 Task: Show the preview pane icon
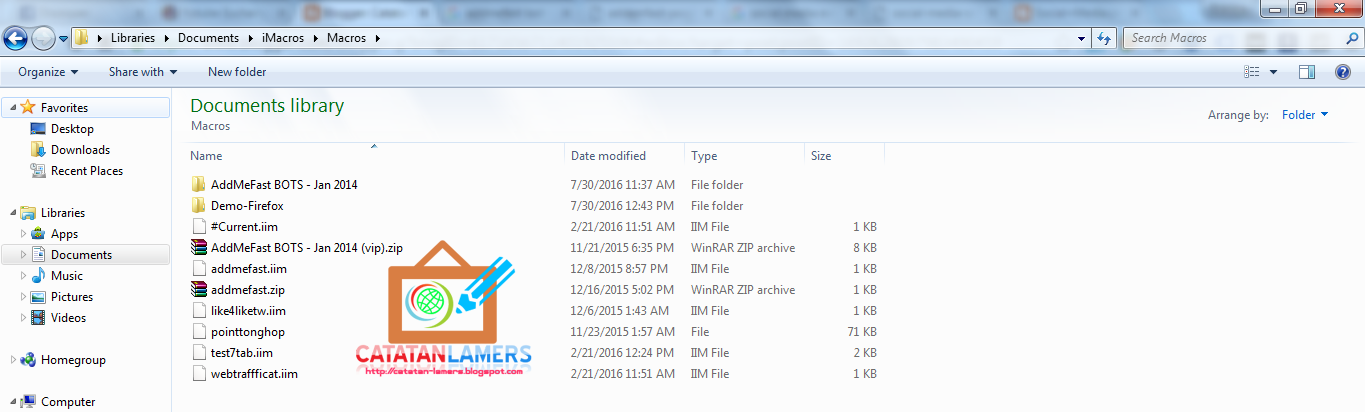(1306, 72)
